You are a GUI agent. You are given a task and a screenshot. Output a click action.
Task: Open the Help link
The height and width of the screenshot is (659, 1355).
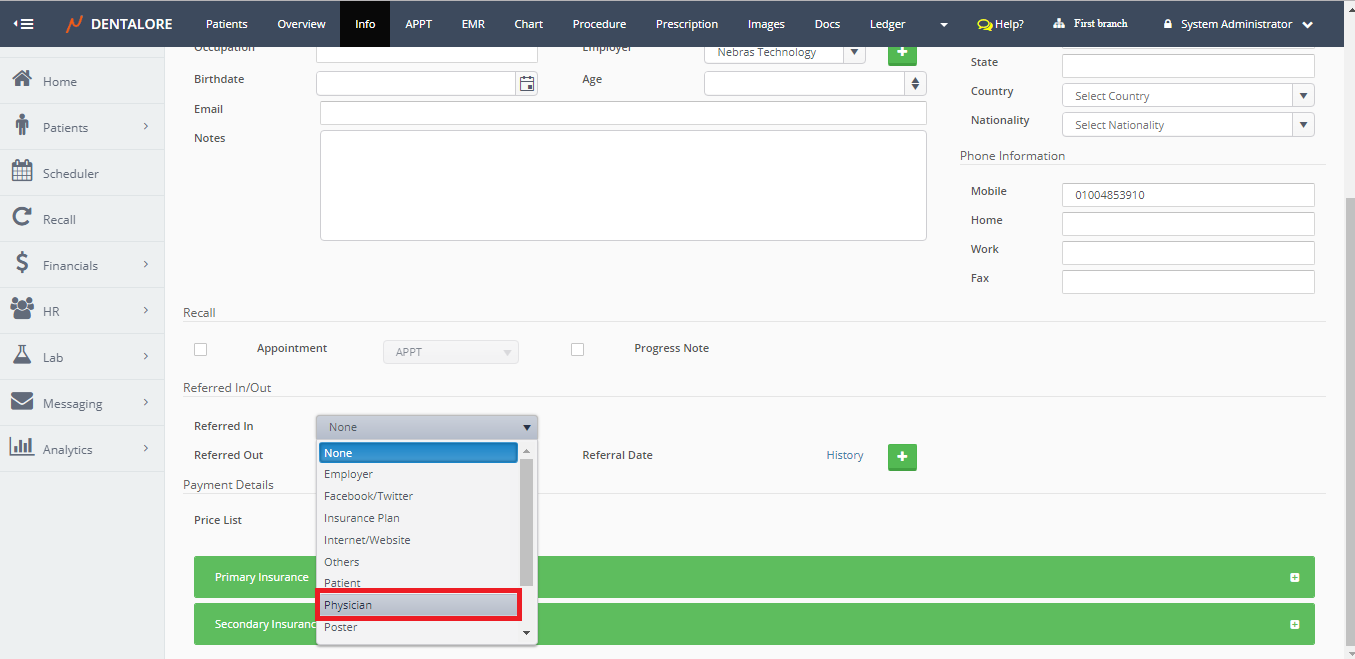pyautogui.click(x=1000, y=24)
